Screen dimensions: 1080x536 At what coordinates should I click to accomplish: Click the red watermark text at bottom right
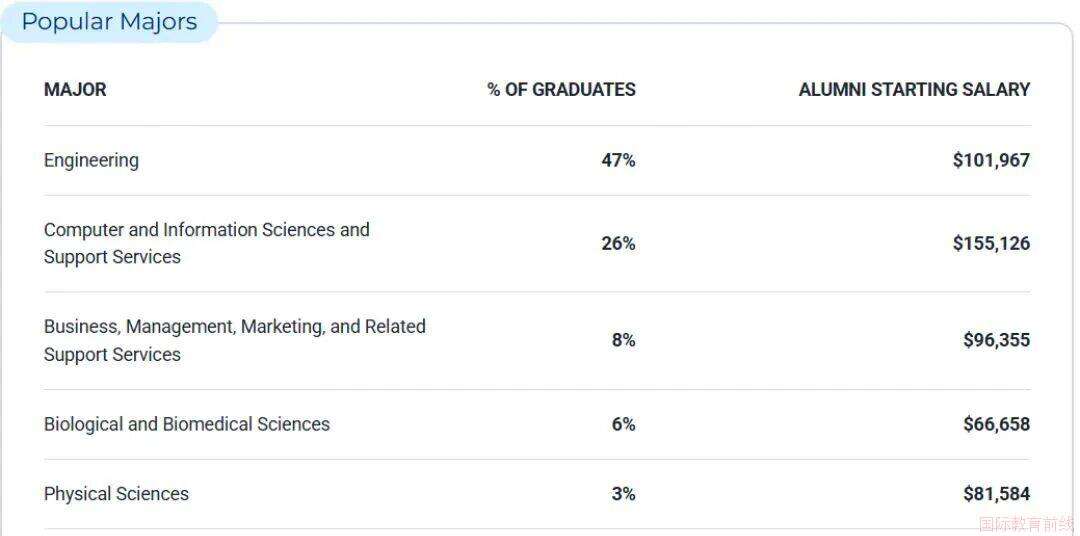pyautogui.click(x=1028, y=523)
